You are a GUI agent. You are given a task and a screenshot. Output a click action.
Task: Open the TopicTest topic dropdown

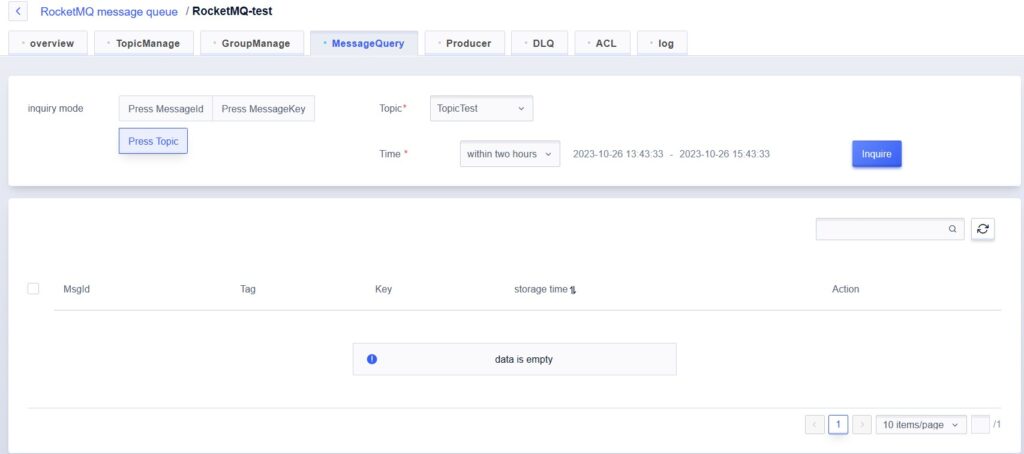[481, 108]
